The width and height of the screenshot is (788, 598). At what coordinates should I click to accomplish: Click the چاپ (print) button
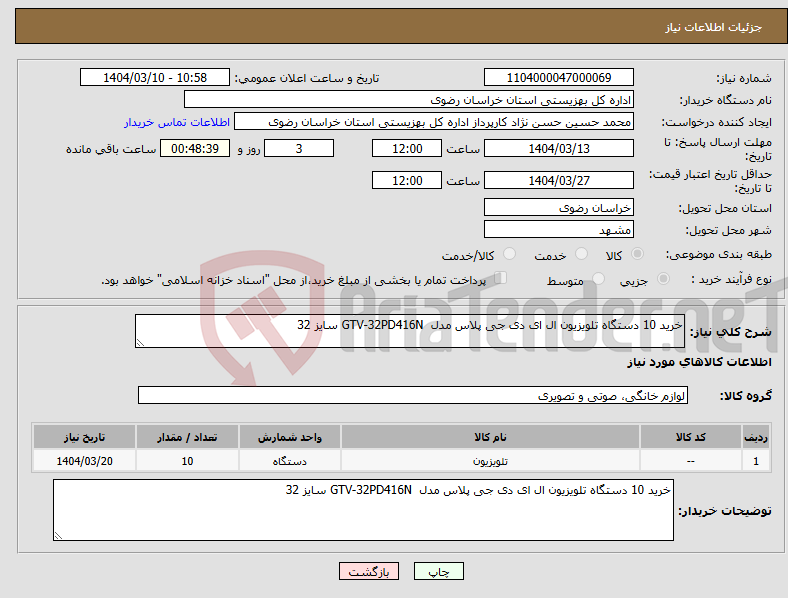(438, 571)
